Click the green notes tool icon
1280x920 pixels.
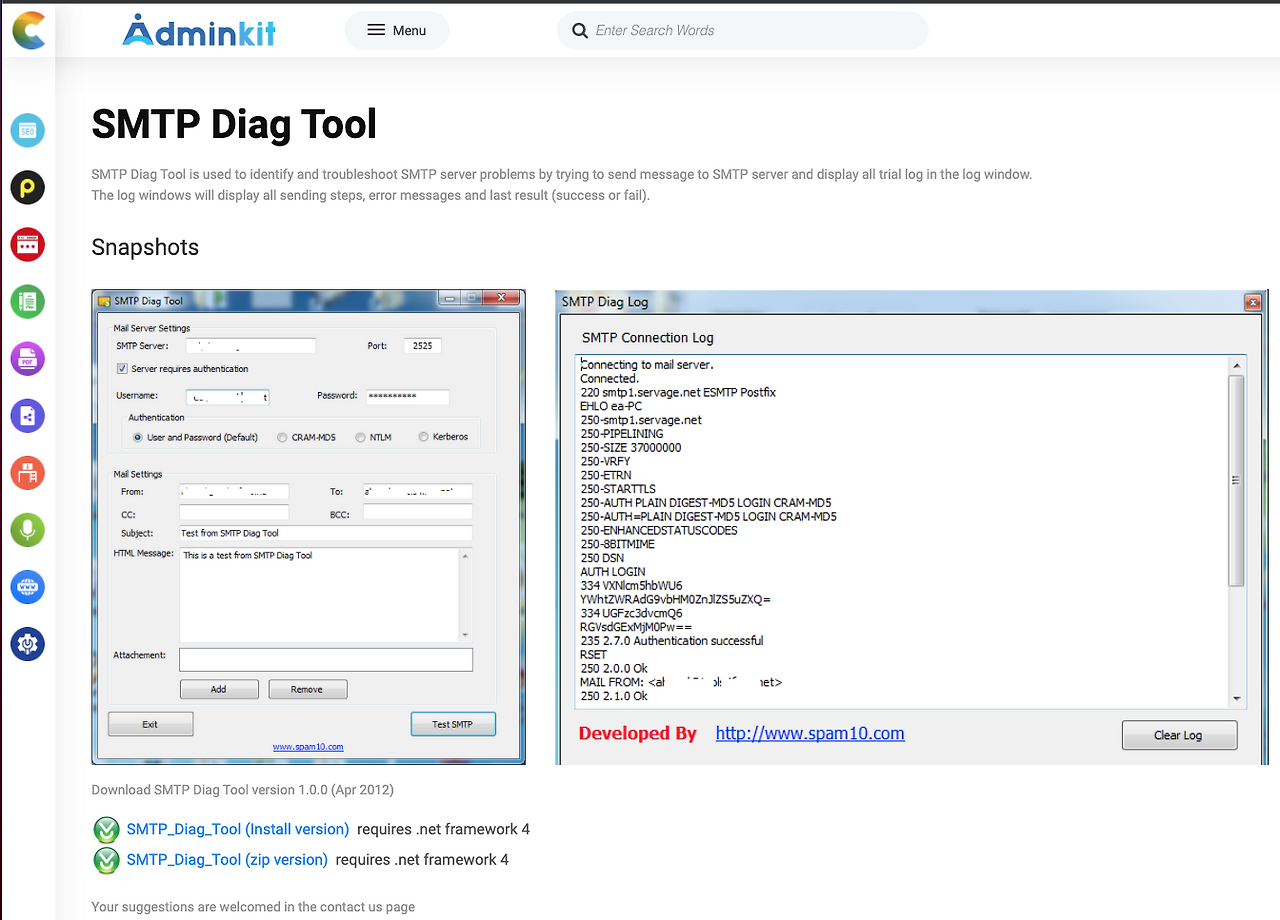(27, 301)
